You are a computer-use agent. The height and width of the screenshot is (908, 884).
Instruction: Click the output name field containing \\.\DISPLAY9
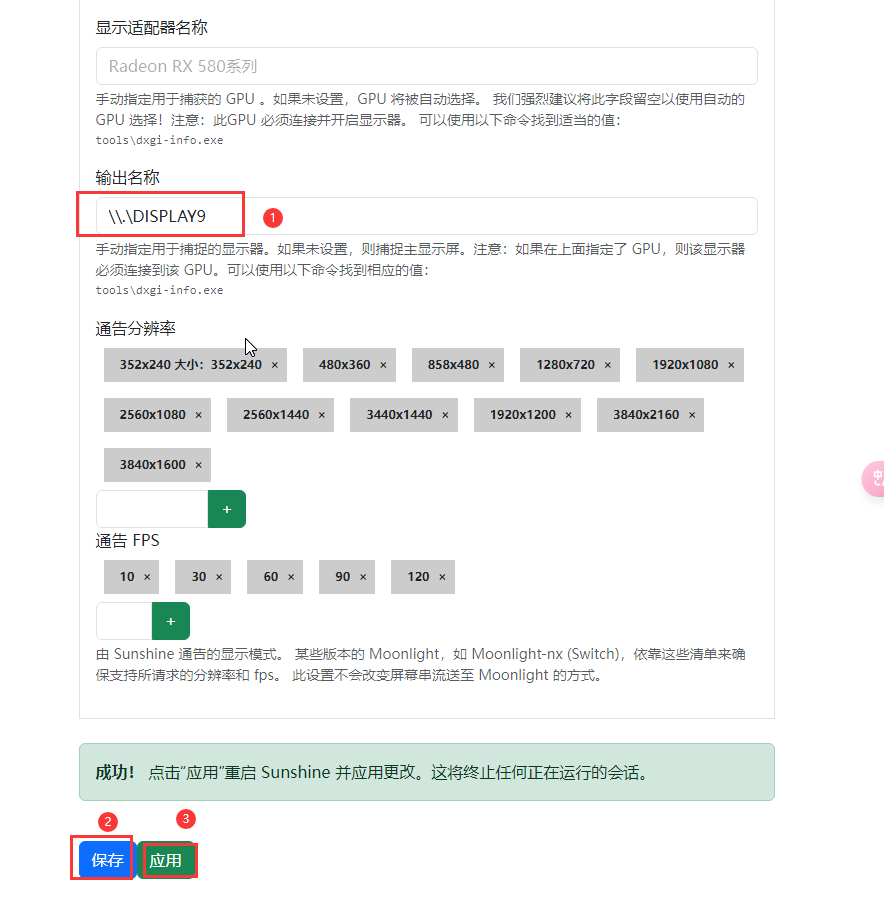coord(427,216)
